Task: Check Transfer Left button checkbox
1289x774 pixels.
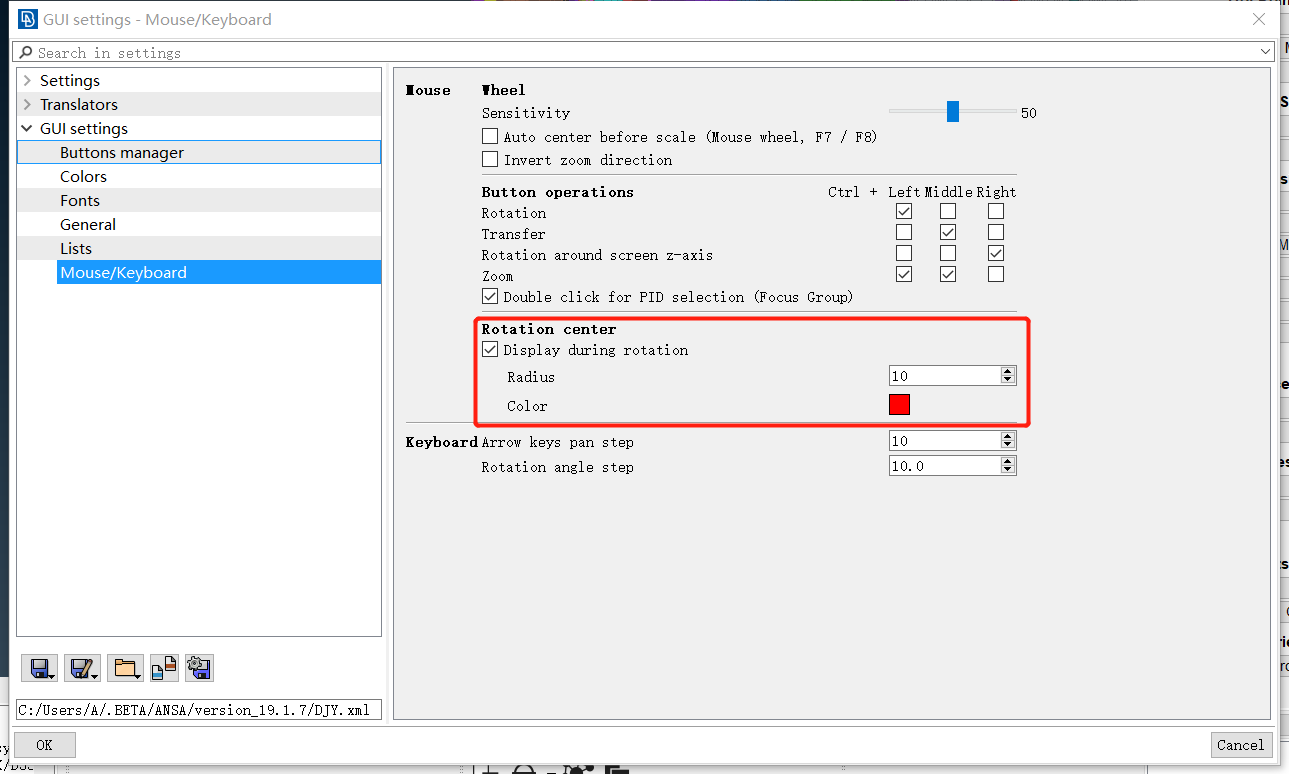Action: click(x=904, y=233)
